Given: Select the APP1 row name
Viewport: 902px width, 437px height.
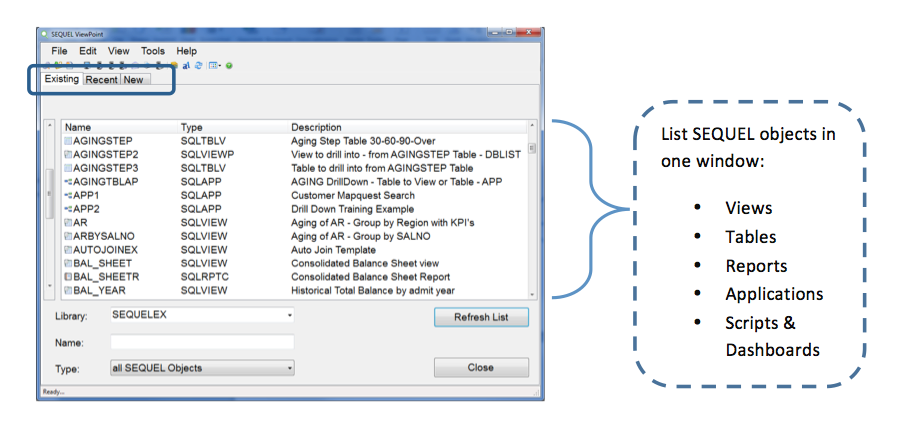Looking at the screenshot, I should pyautogui.click(x=86, y=196).
